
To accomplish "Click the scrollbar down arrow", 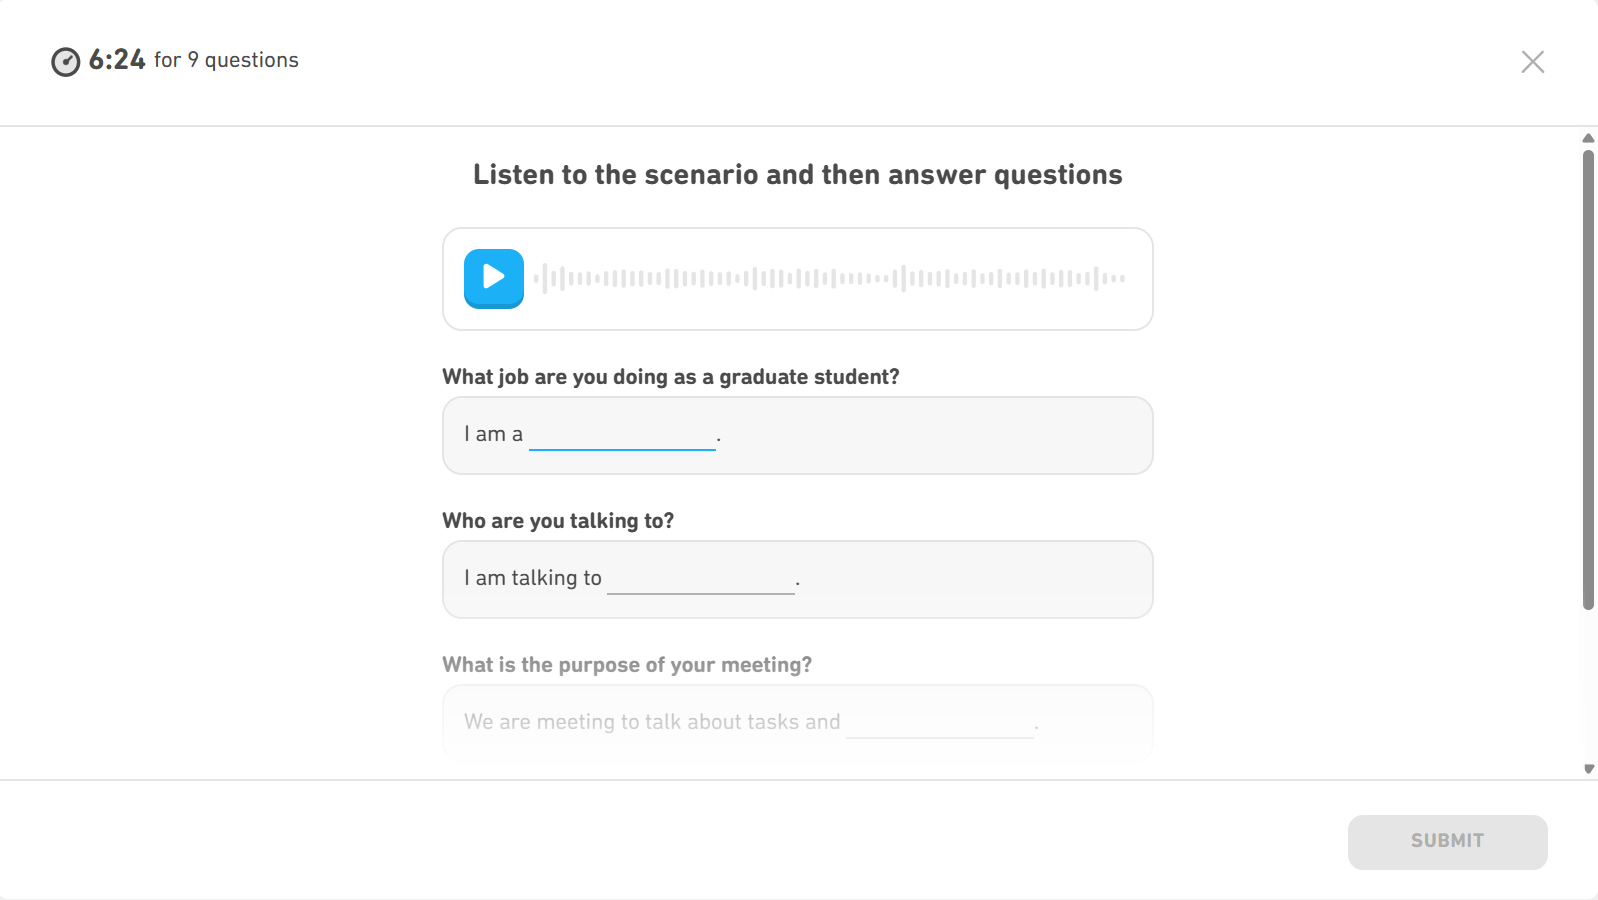I will [1589, 769].
